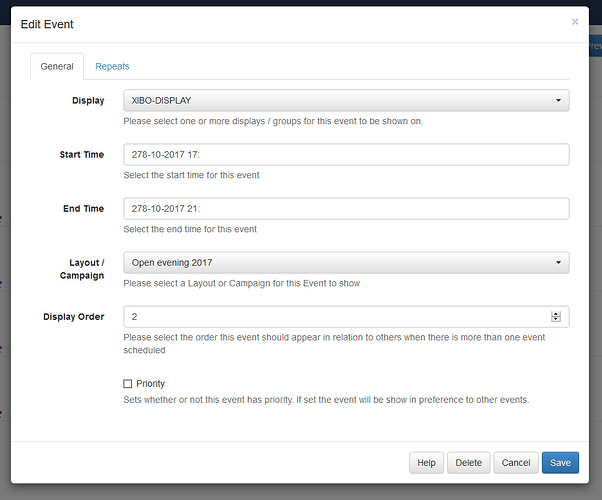Click into the Start Time field
602x500 pixels.
click(346, 155)
